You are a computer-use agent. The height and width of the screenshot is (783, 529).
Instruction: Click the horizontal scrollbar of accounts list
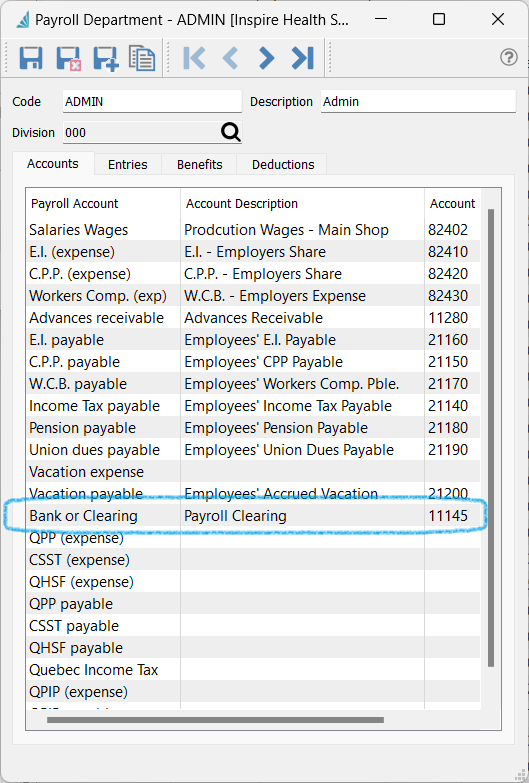(x=215, y=720)
